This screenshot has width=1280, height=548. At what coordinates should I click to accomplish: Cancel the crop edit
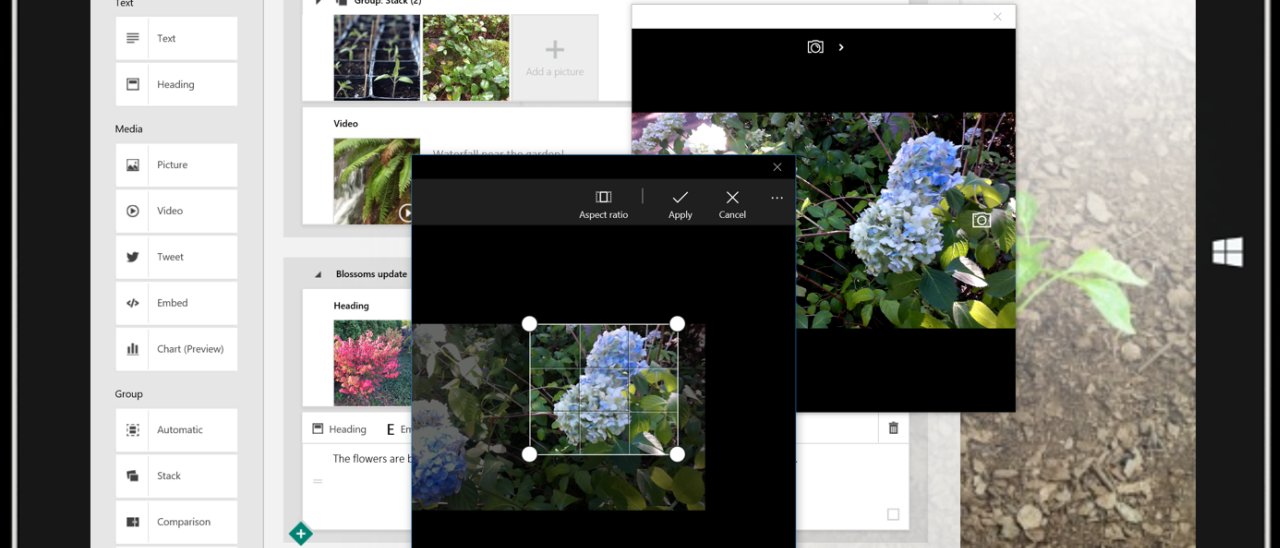732,204
